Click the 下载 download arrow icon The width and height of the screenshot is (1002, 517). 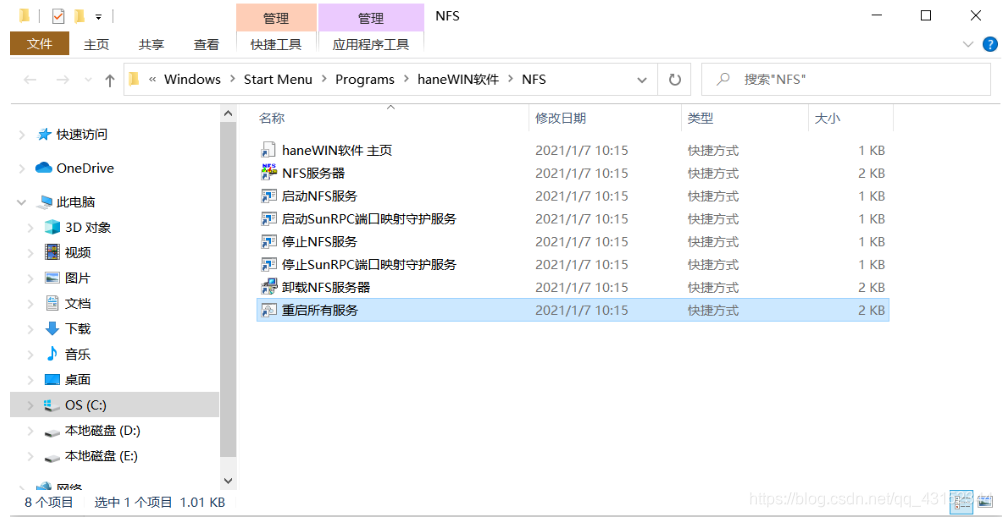click(x=52, y=328)
